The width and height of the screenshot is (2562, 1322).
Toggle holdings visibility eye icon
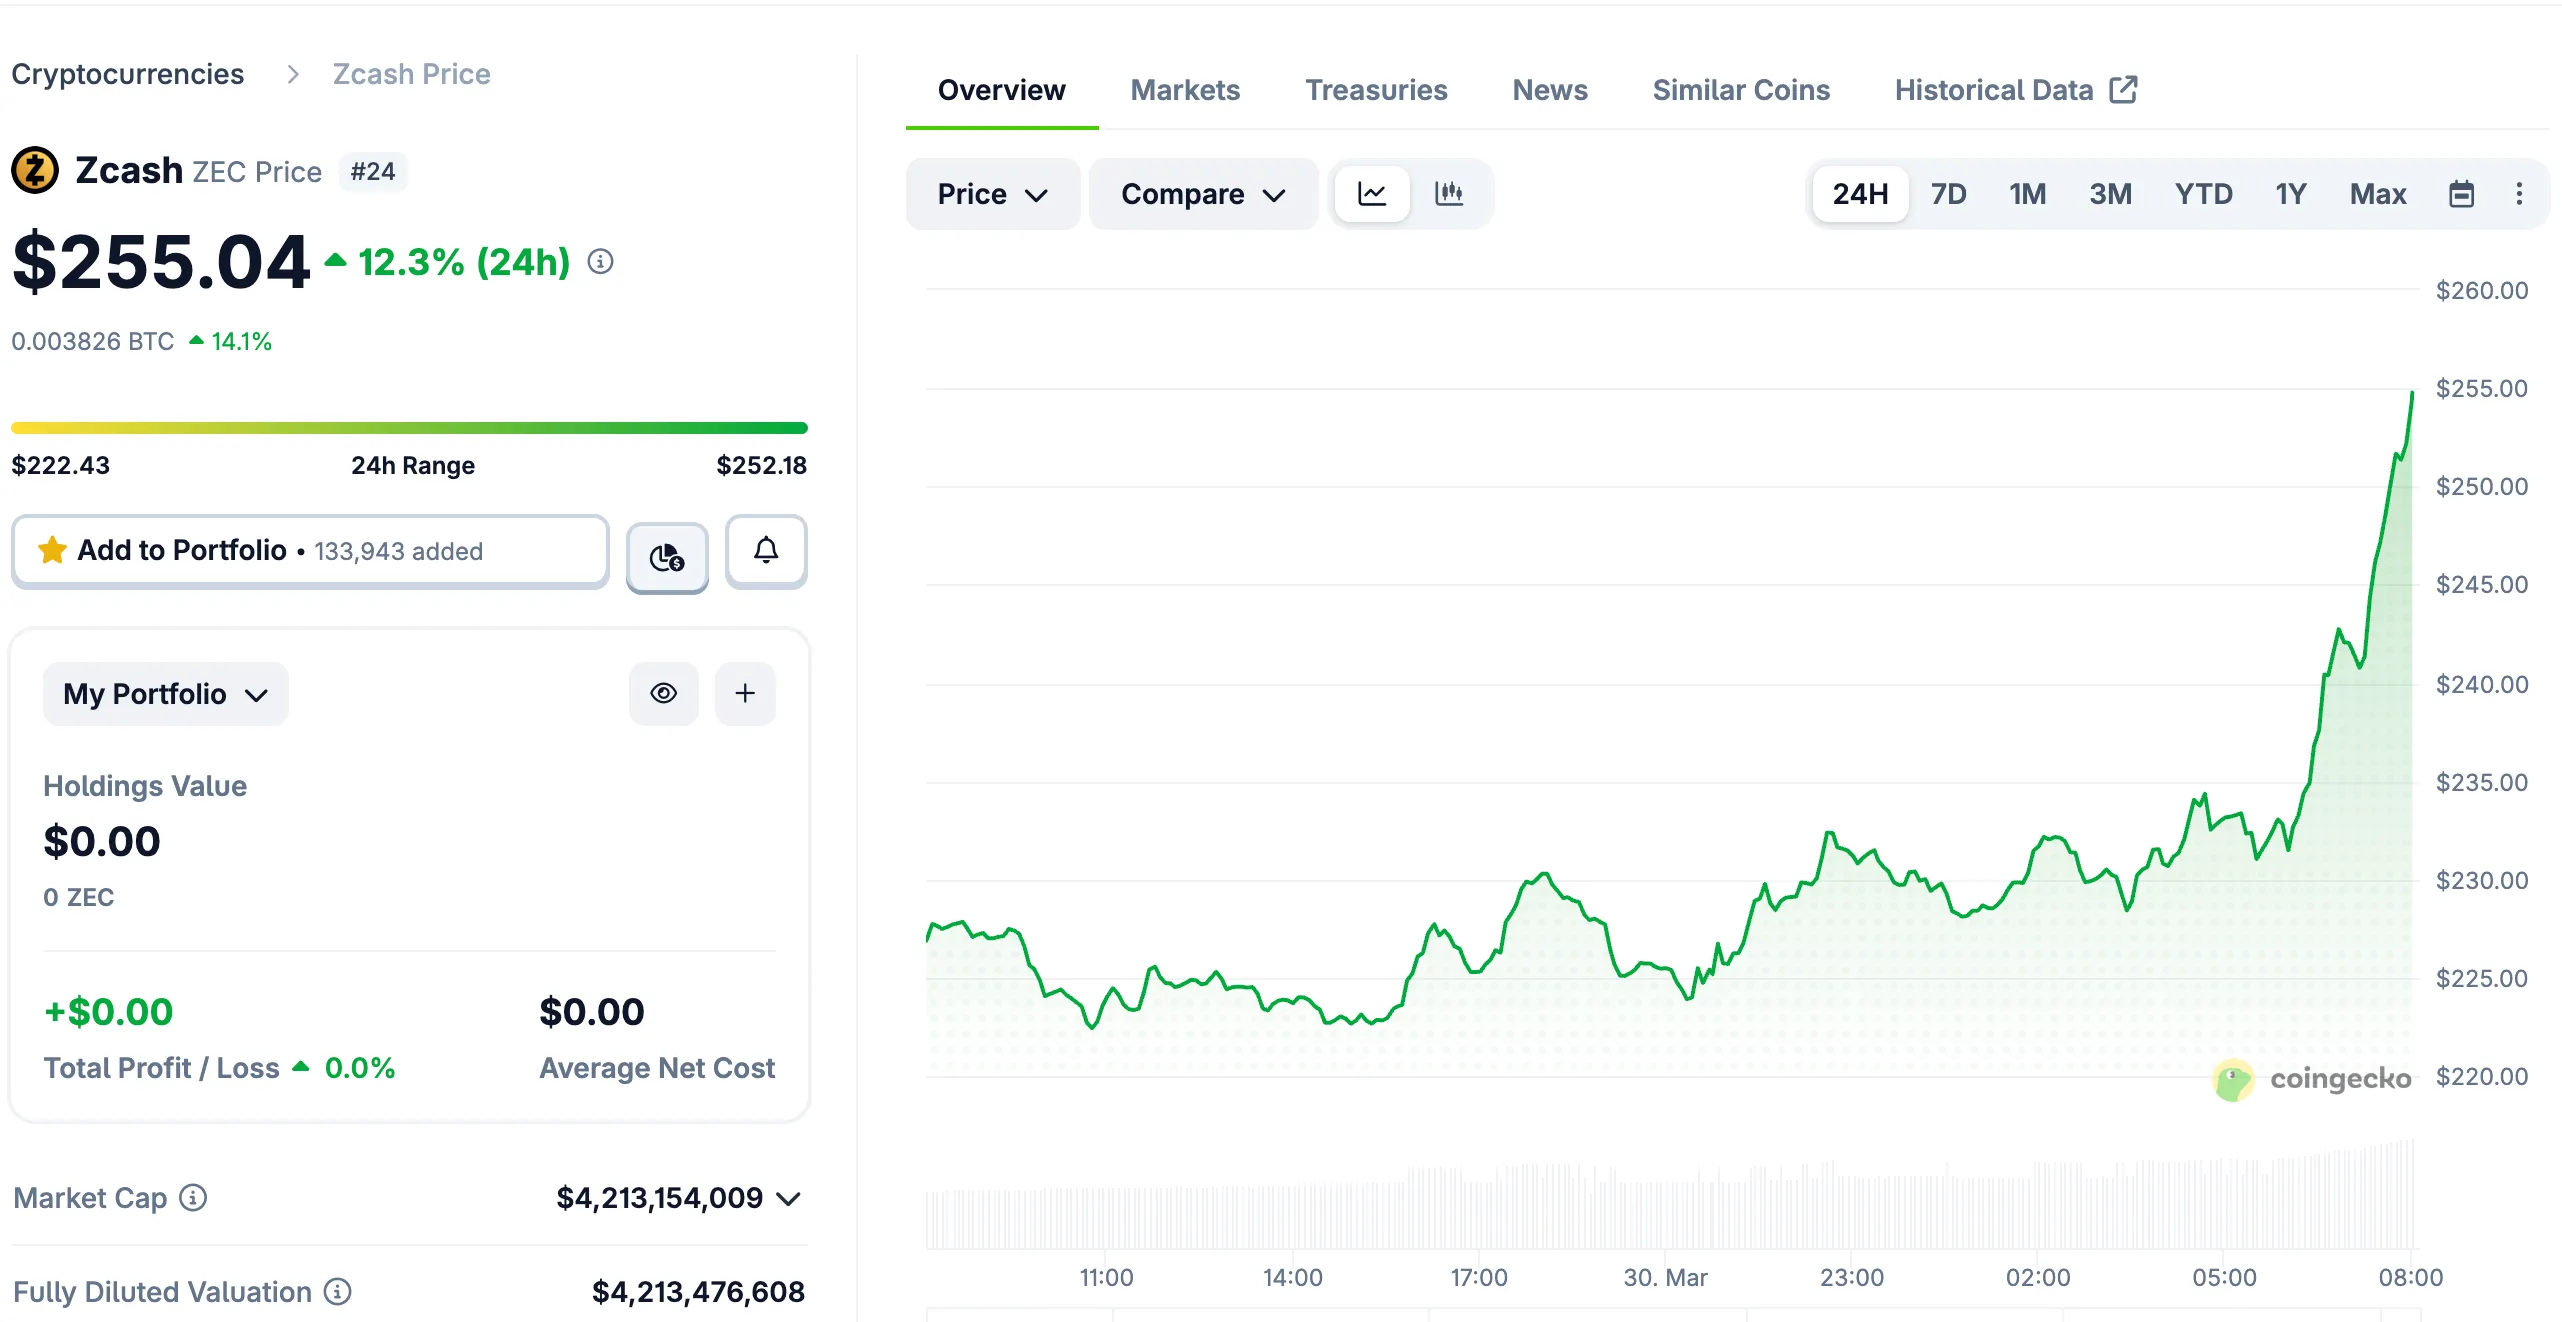pos(664,693)
